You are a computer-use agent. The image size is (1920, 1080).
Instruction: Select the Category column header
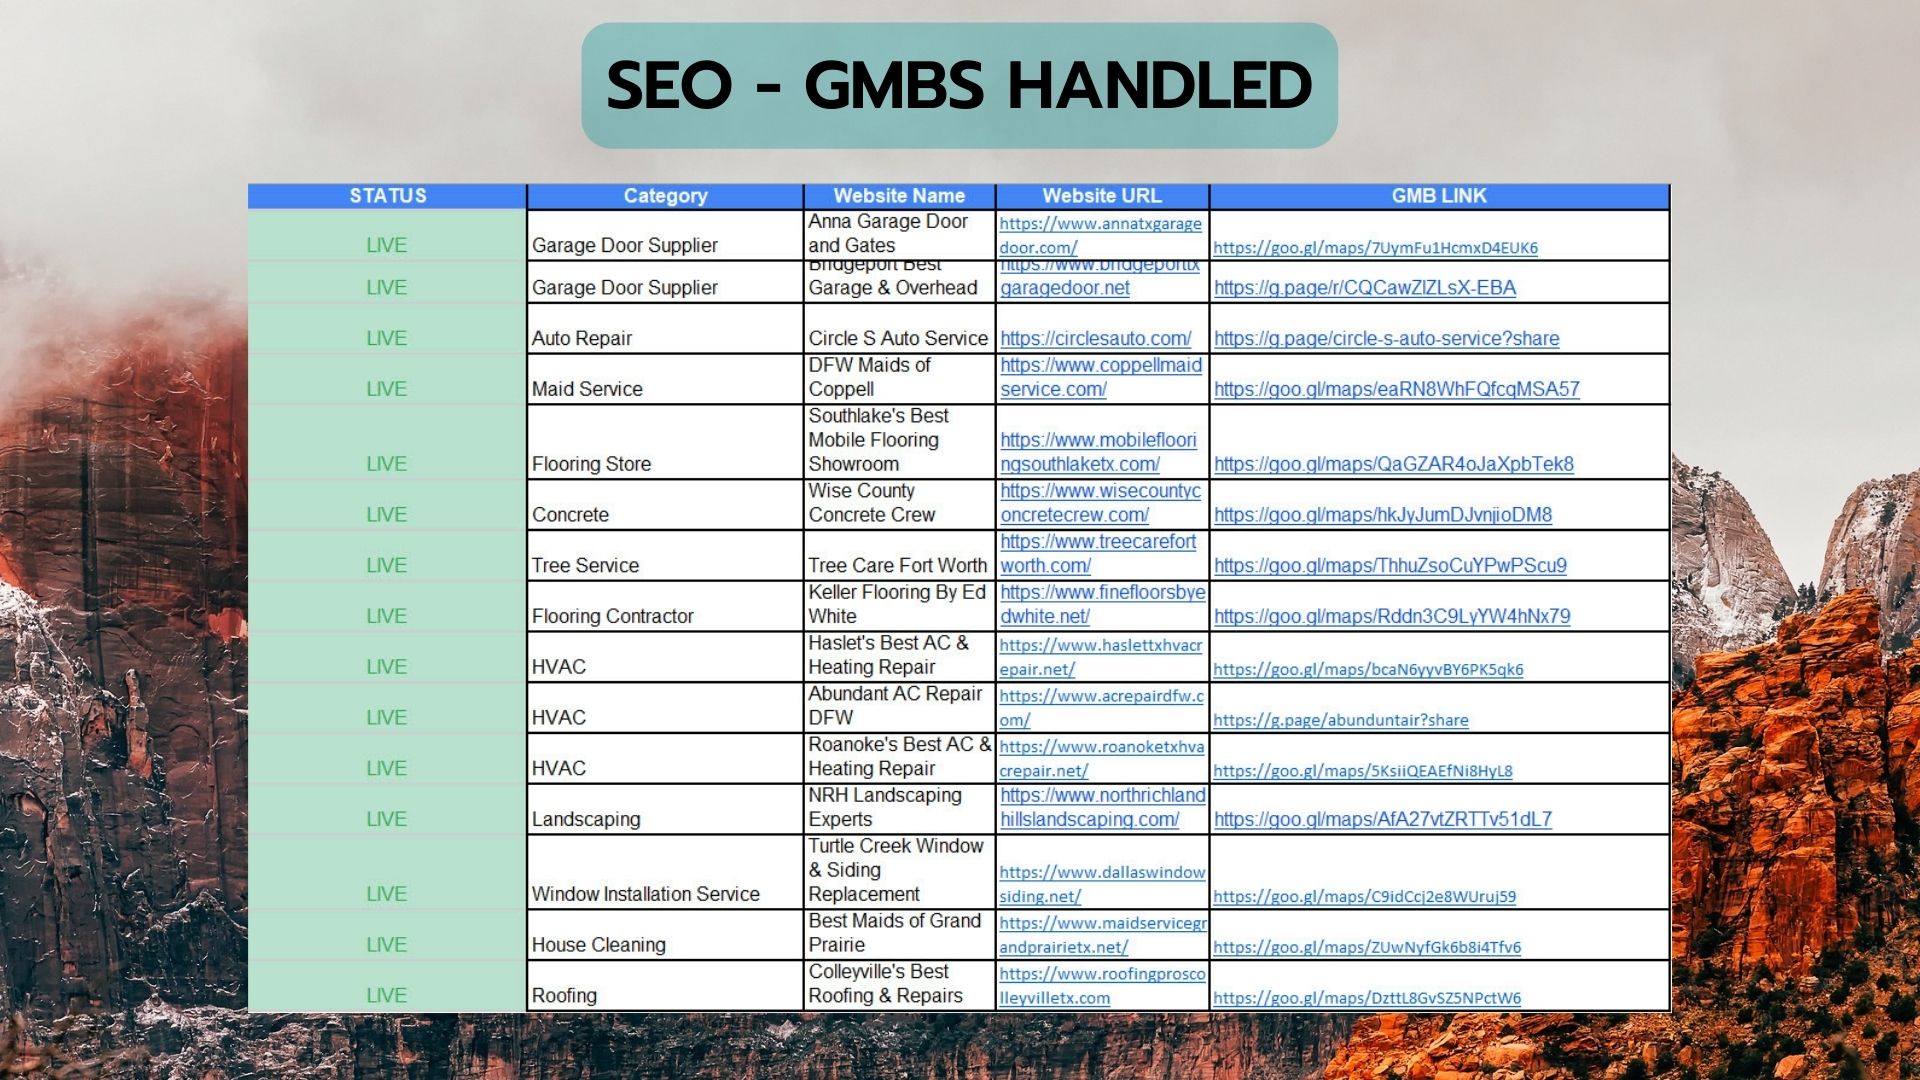click(665, 196)
